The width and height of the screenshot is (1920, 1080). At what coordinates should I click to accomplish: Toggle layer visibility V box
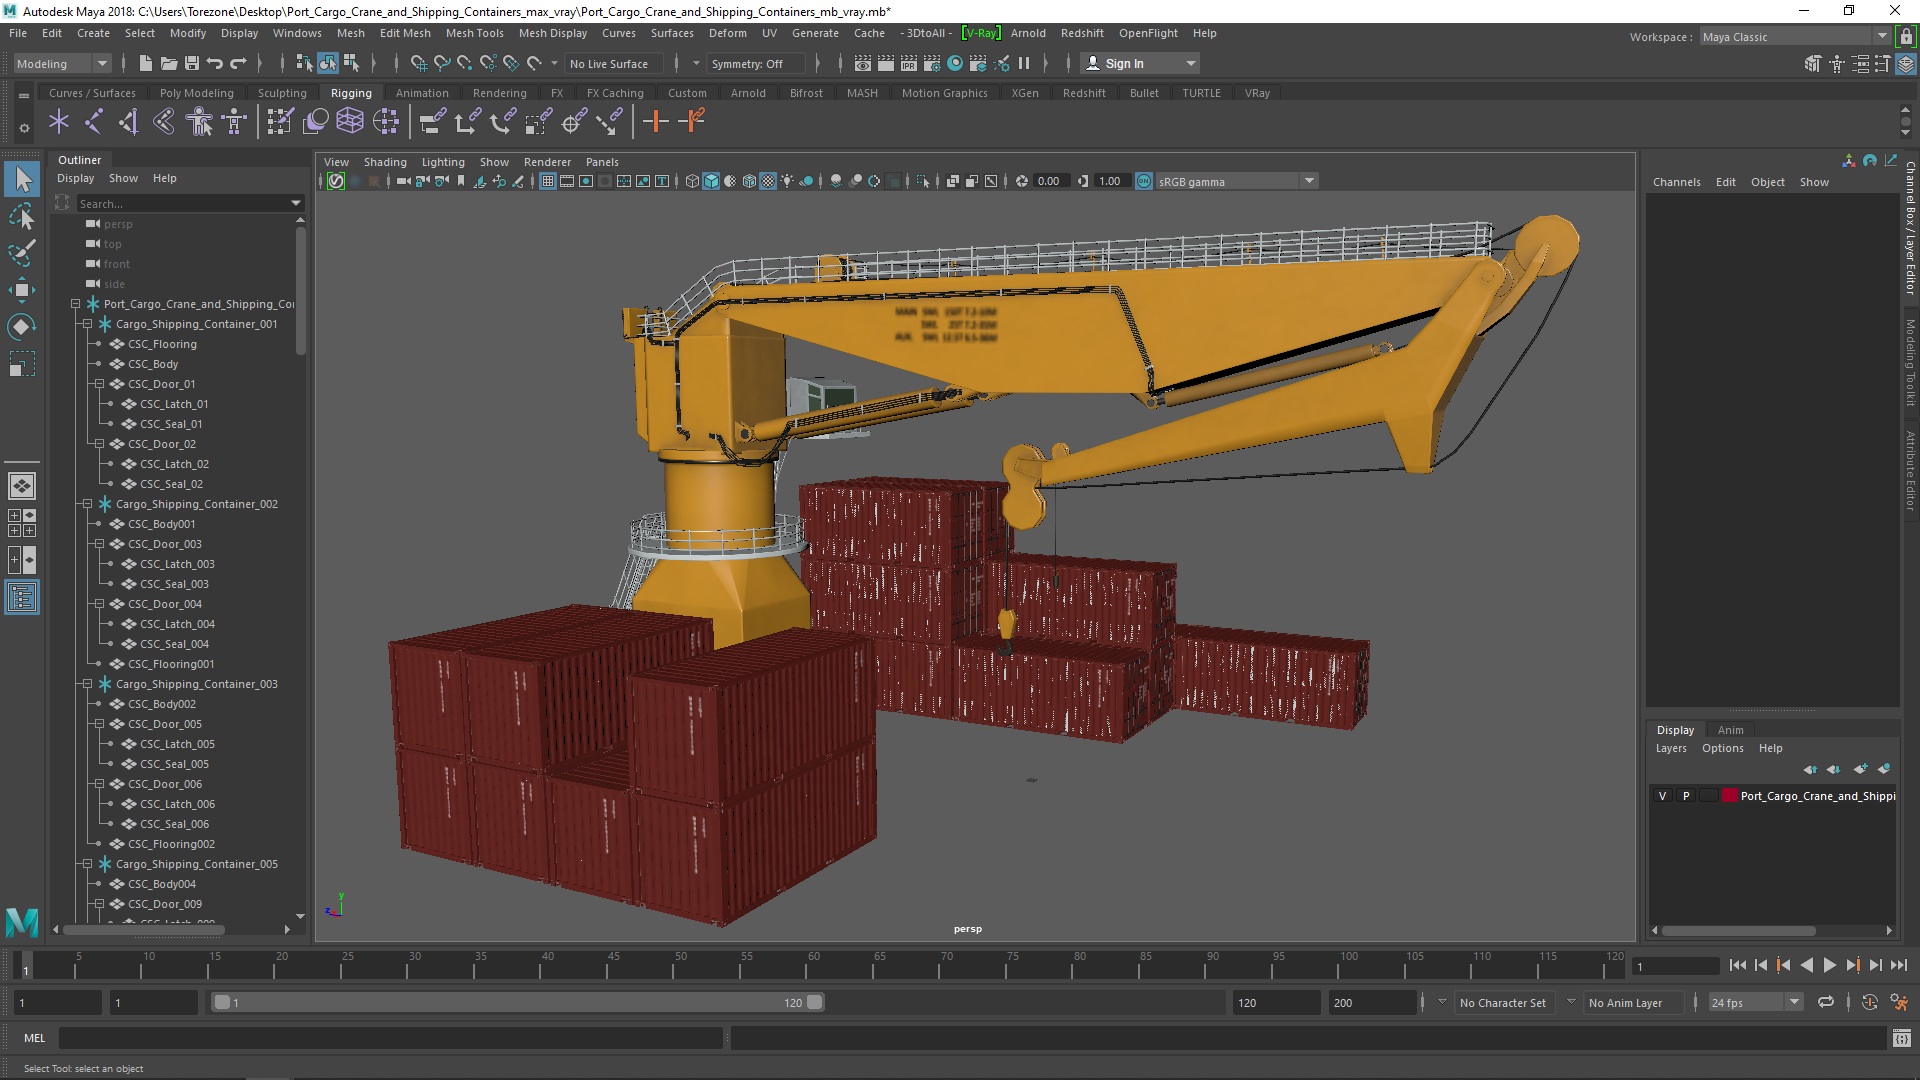(1663, 796)
